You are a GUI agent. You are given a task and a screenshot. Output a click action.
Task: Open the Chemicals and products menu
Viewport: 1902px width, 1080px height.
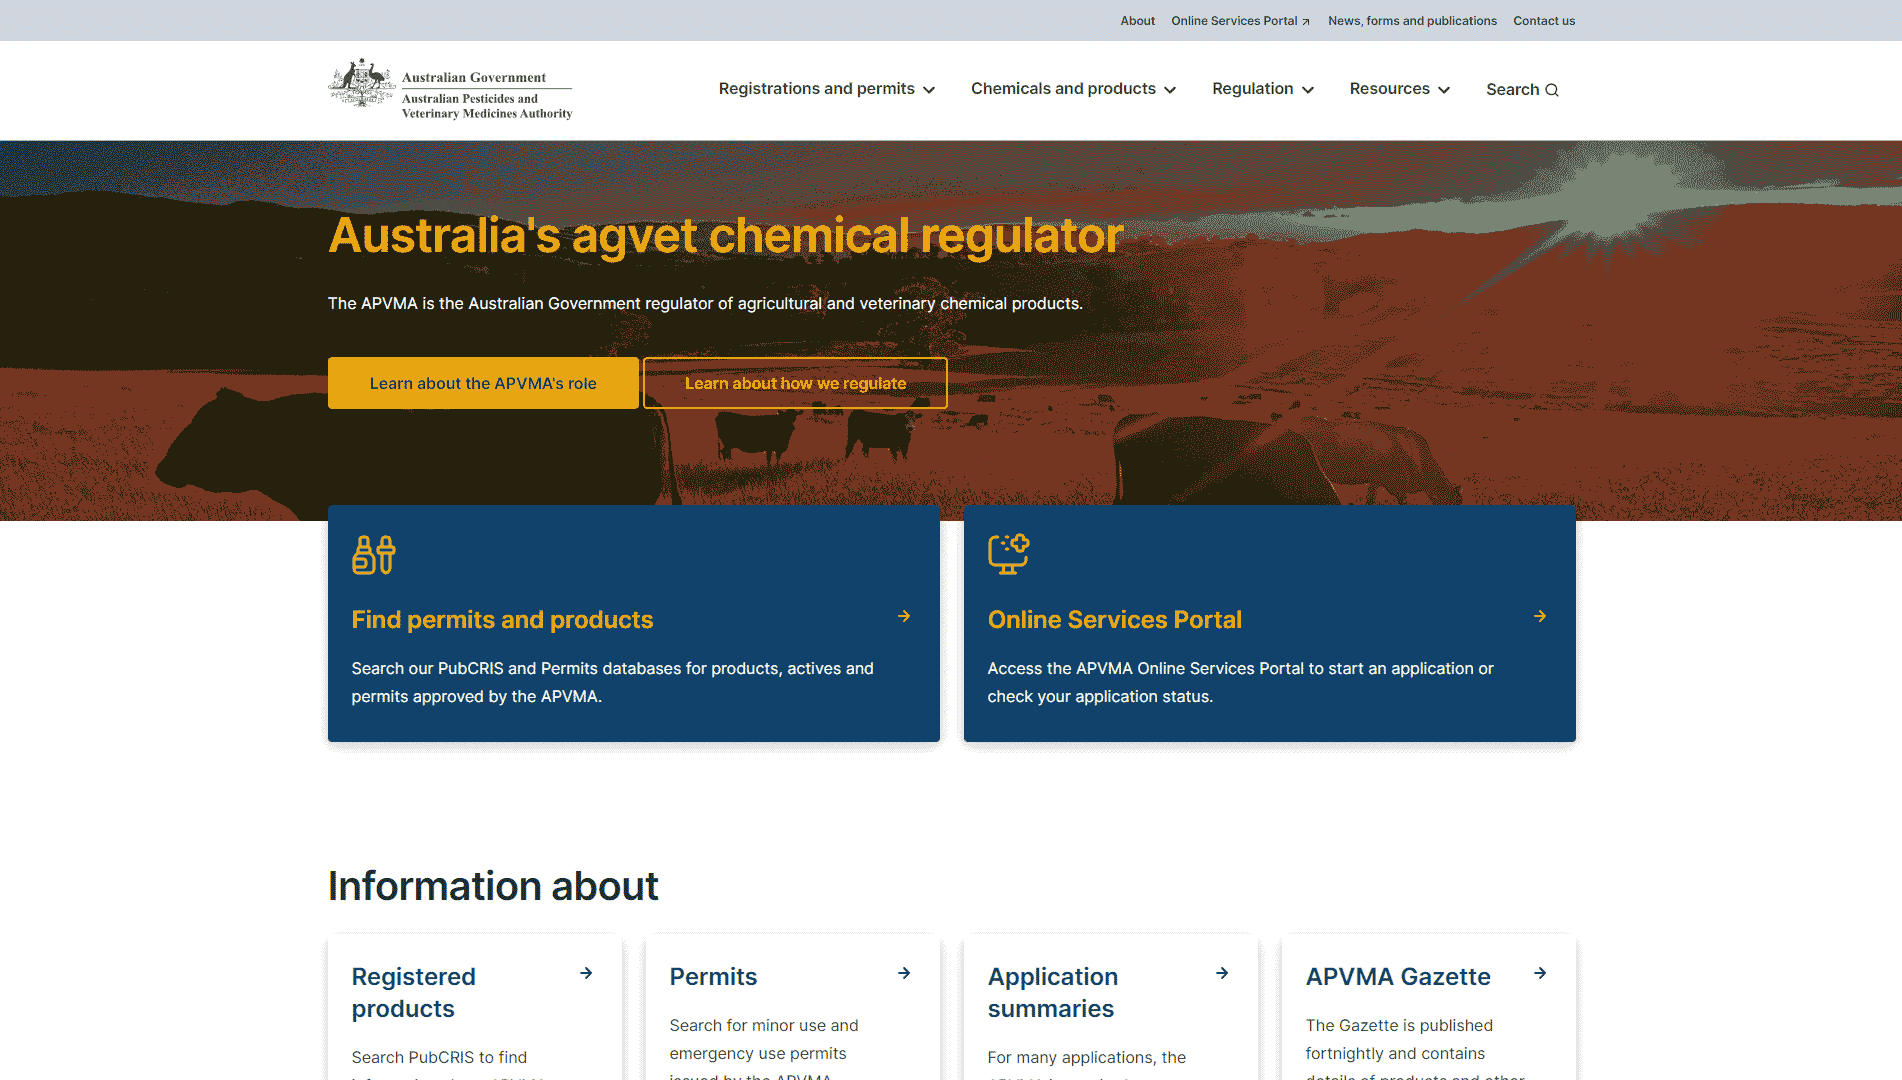(1073, 89)
